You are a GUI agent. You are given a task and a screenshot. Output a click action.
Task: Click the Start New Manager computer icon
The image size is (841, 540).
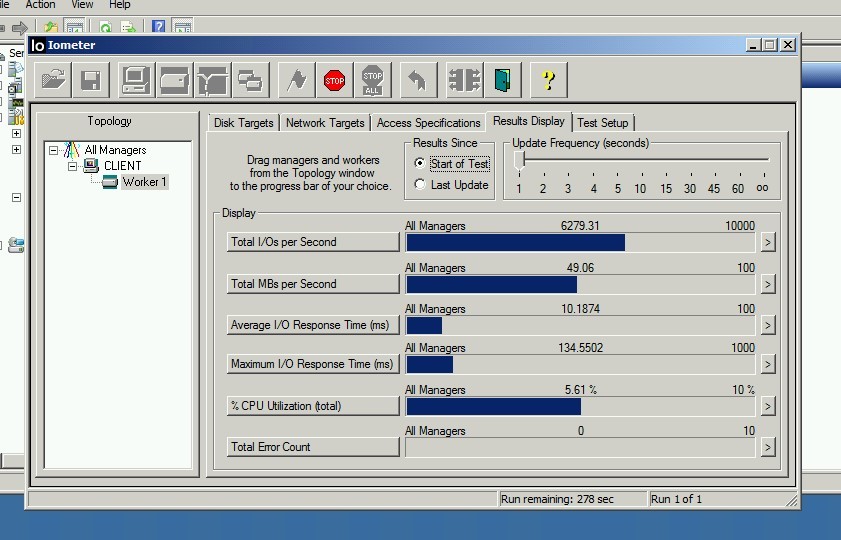pos(135,79)
